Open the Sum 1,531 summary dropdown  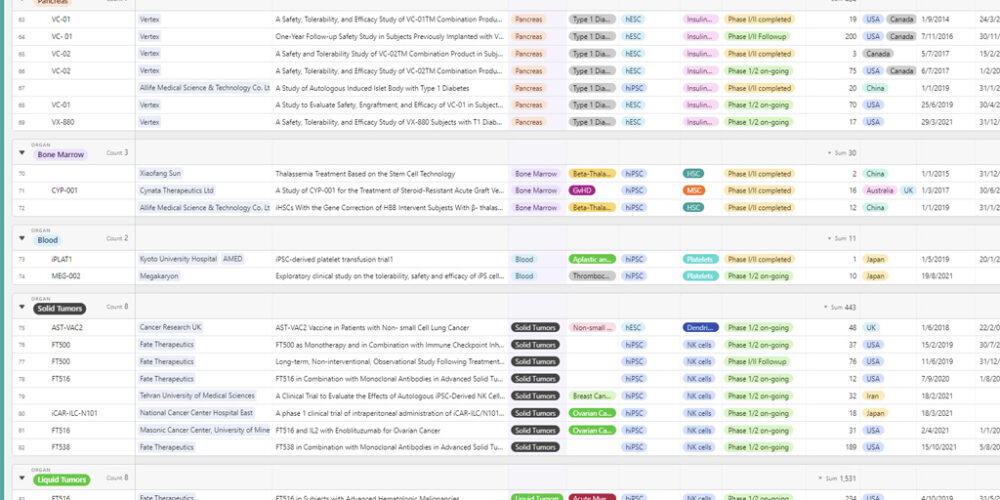click(x=837, y=478)
